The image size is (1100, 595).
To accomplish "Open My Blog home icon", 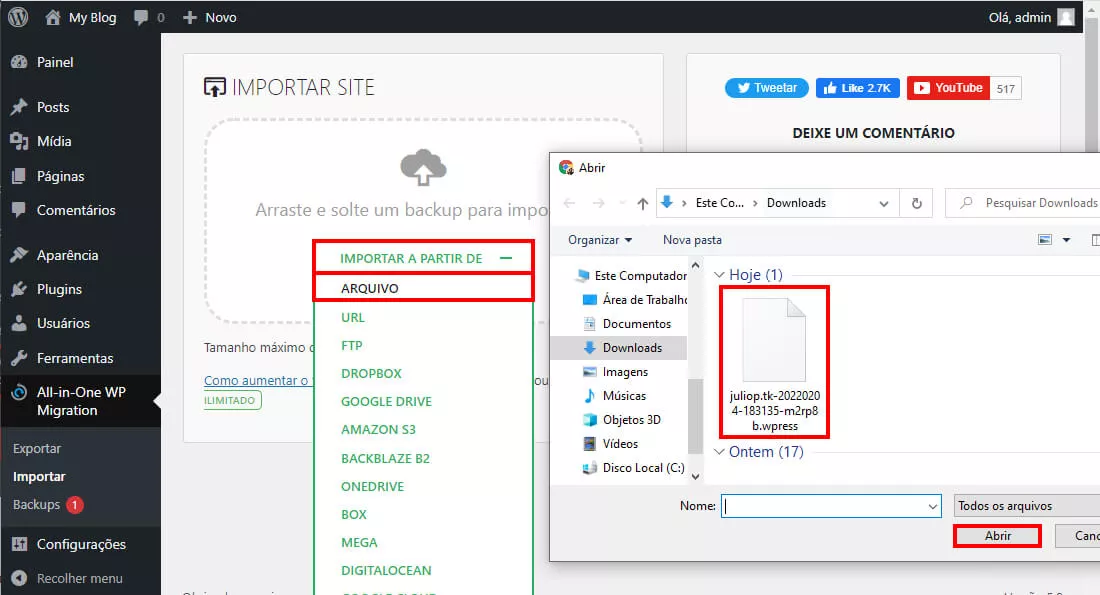I will point(53,18).
